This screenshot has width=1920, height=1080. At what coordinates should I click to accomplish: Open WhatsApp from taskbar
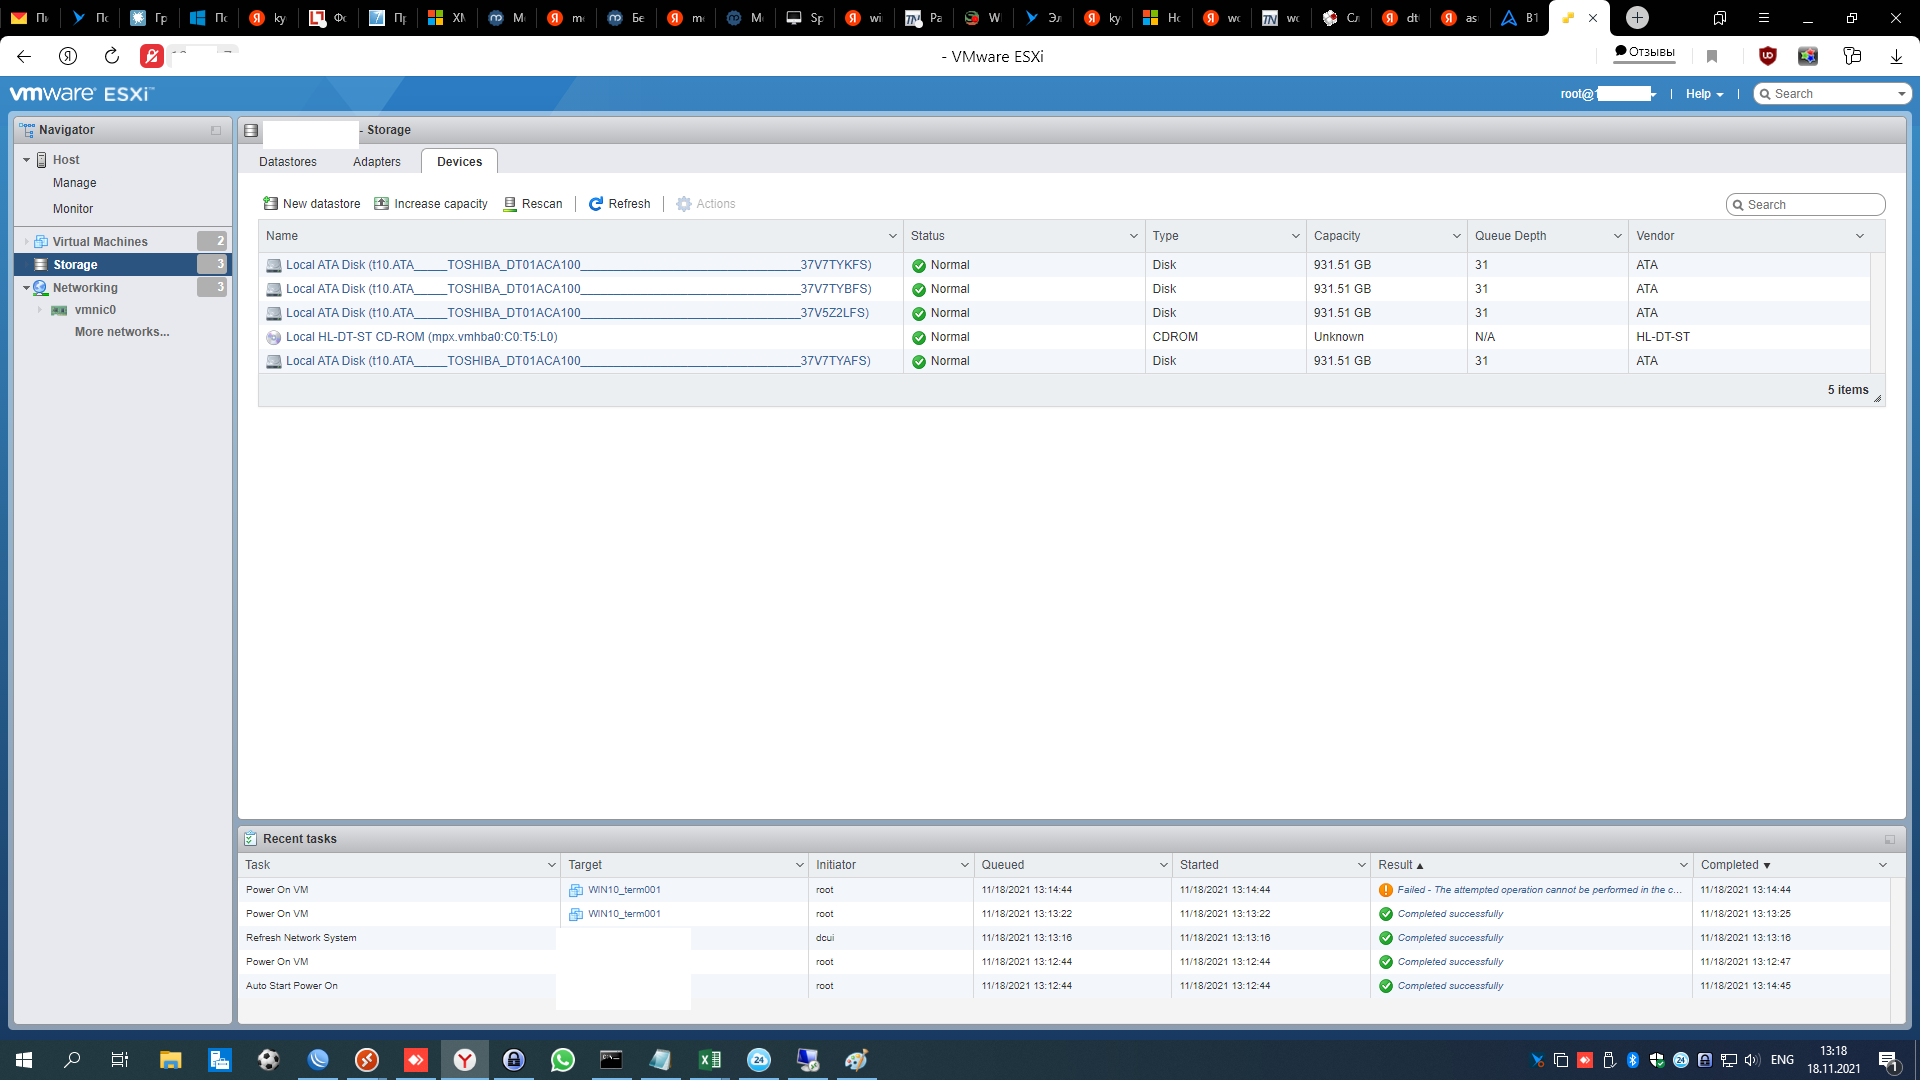(x=563, y=1060)
